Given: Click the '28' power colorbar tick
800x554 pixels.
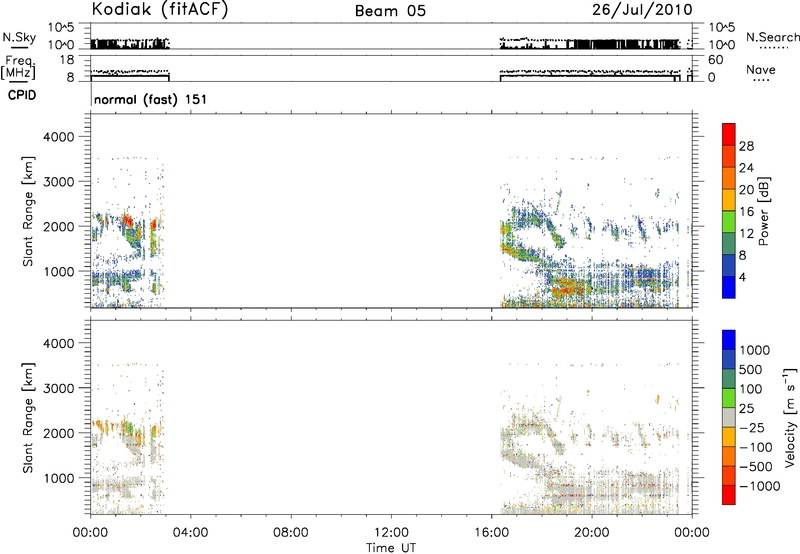Looking at the screenshot, I should coord(746,146).
